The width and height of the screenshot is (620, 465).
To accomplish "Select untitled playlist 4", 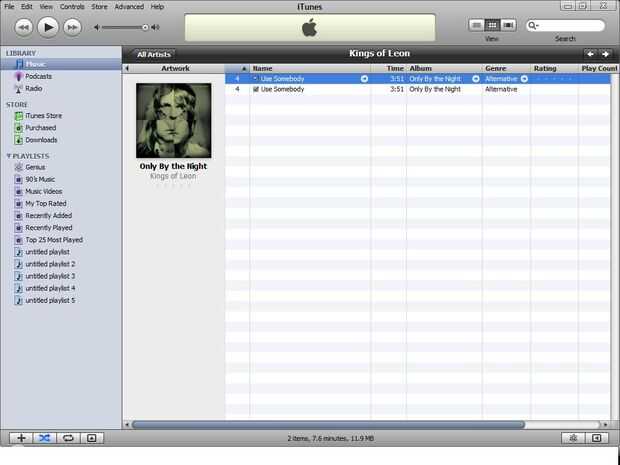I will pyautogui.click(x=50, y=288).
